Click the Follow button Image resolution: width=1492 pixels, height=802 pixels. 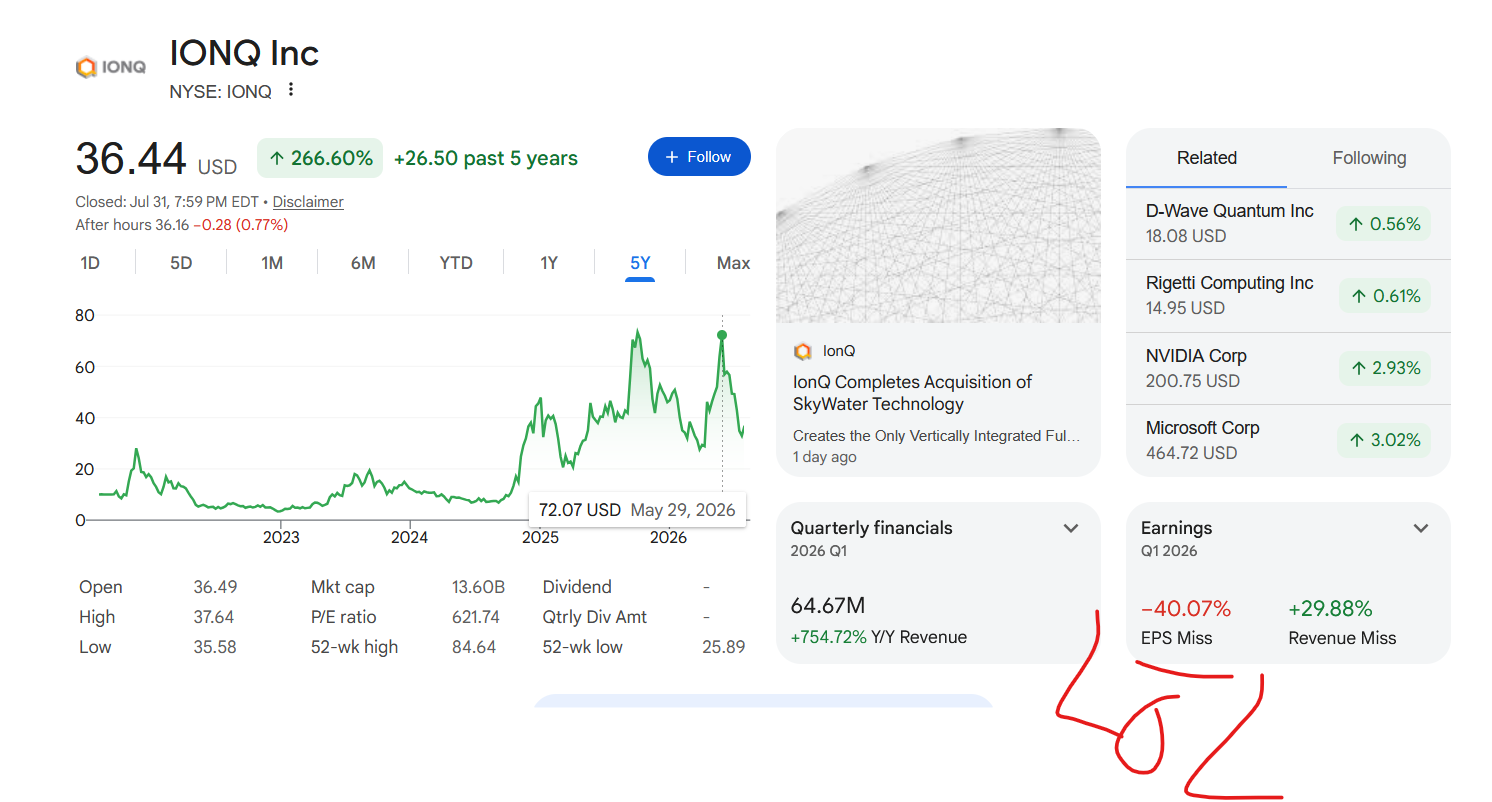pyautogui.click(x=699, y=157)
